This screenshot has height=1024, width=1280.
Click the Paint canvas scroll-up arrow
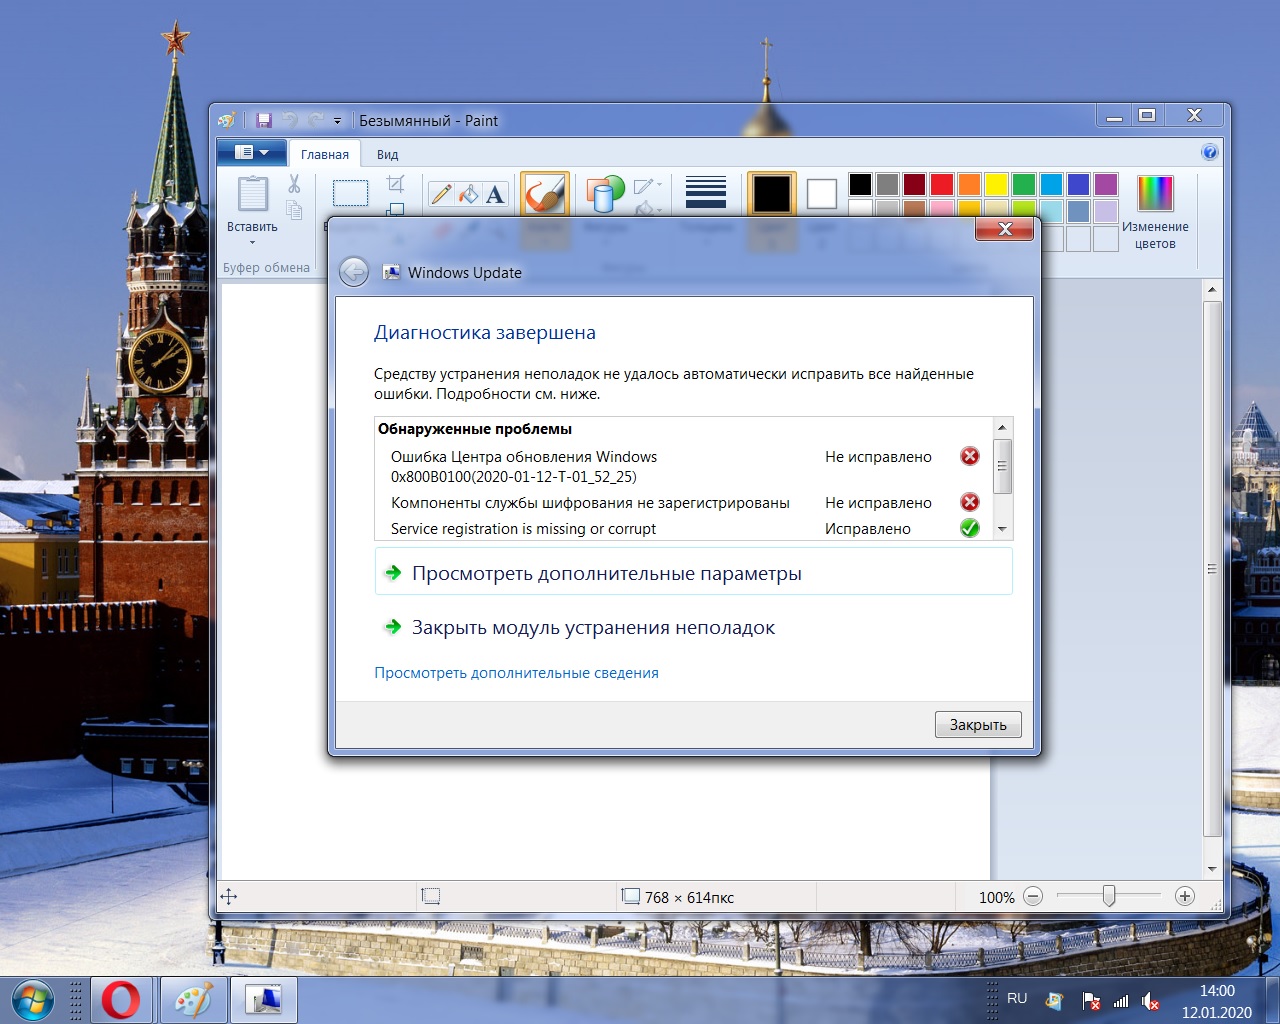point(1212,290)
